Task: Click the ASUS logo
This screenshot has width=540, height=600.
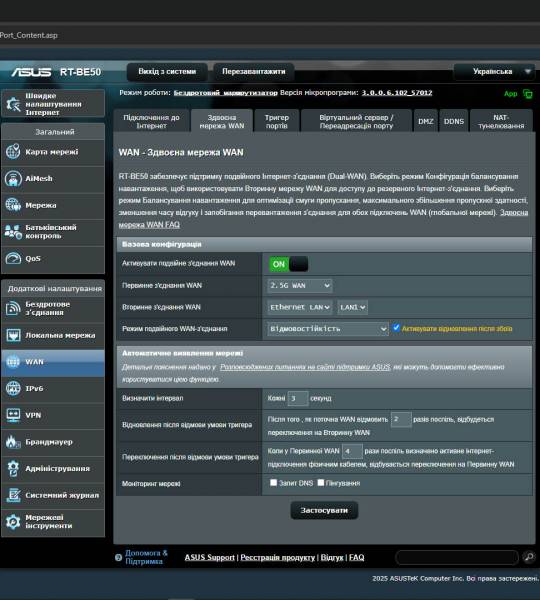Action: (31, 72)
